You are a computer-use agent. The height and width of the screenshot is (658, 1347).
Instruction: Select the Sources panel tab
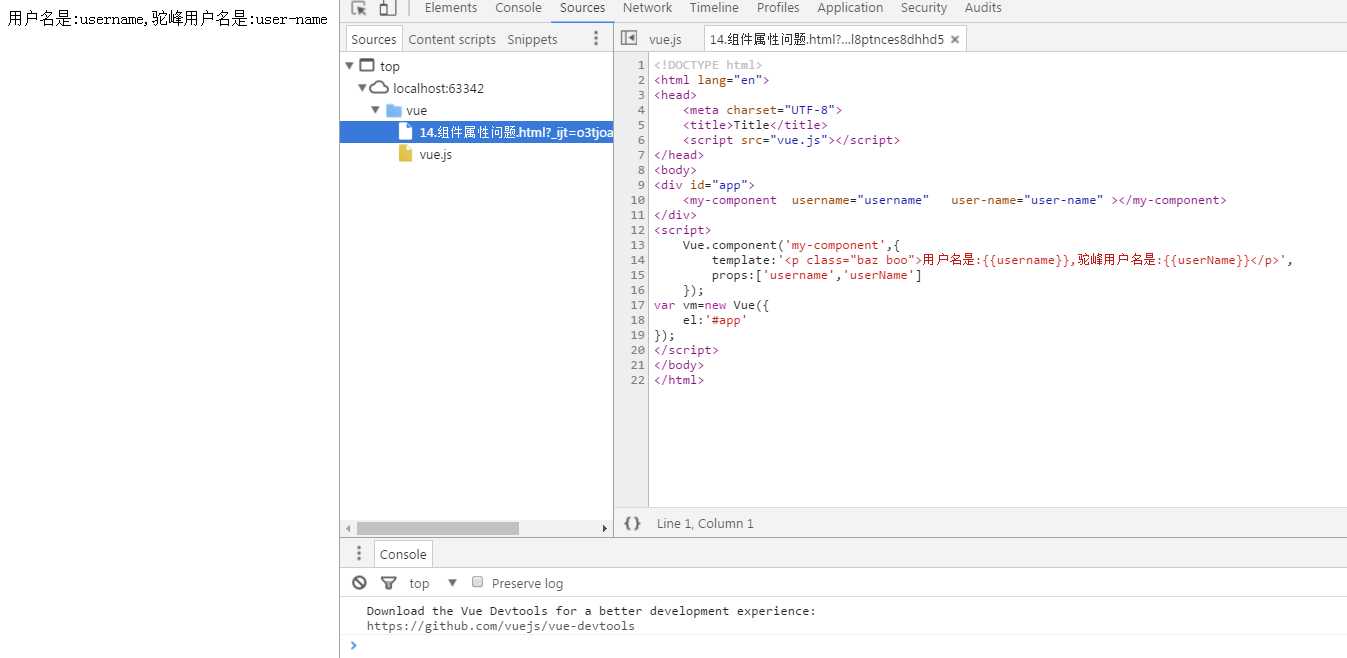pos(582,8)
